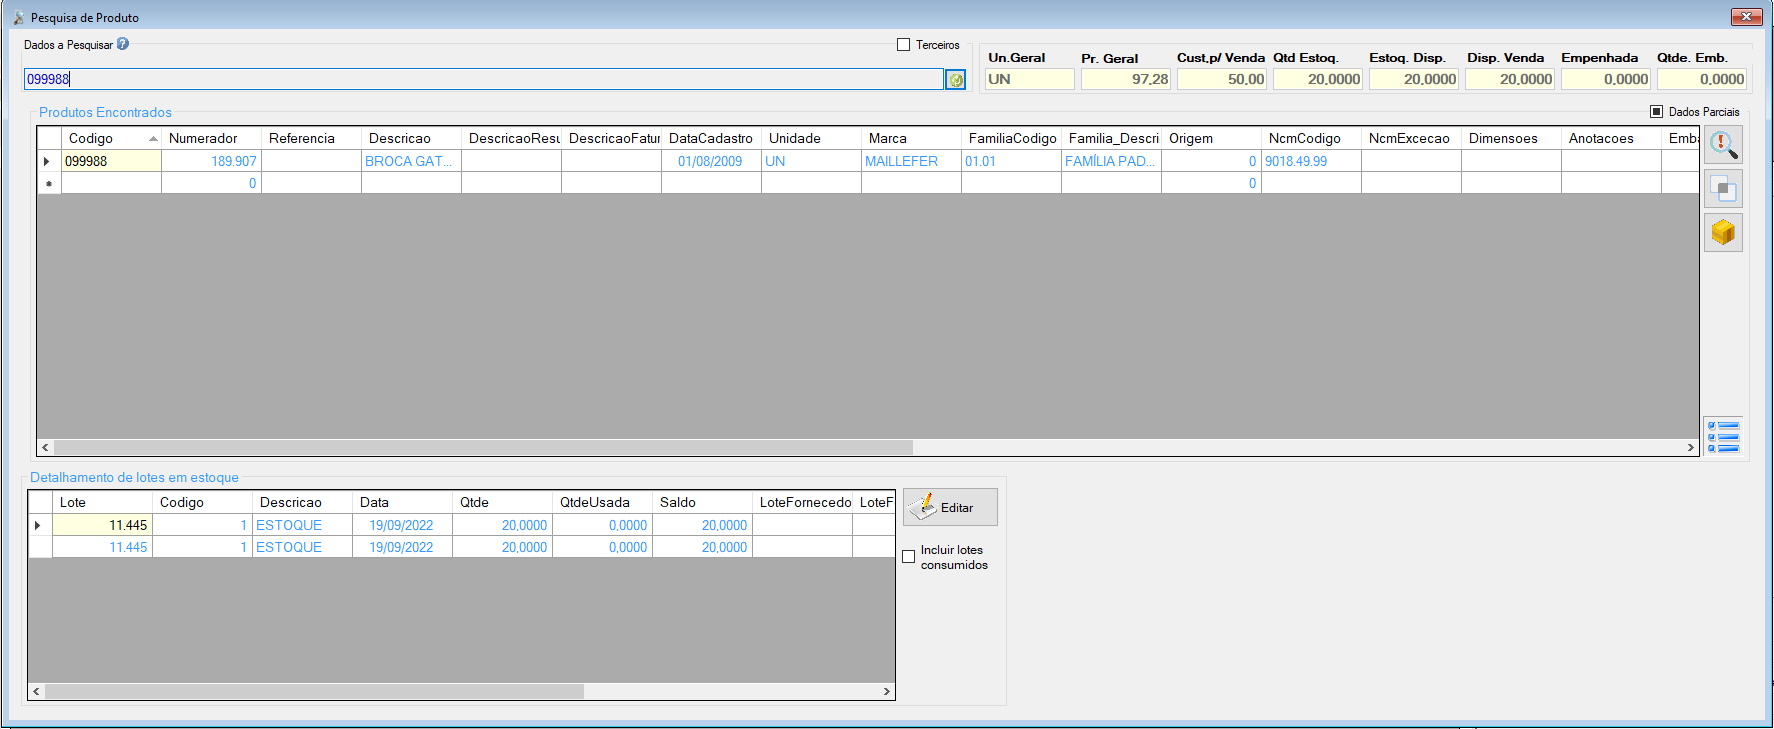Click the yellow box package icon
1774x729 pixels.
click(1723, 233)
